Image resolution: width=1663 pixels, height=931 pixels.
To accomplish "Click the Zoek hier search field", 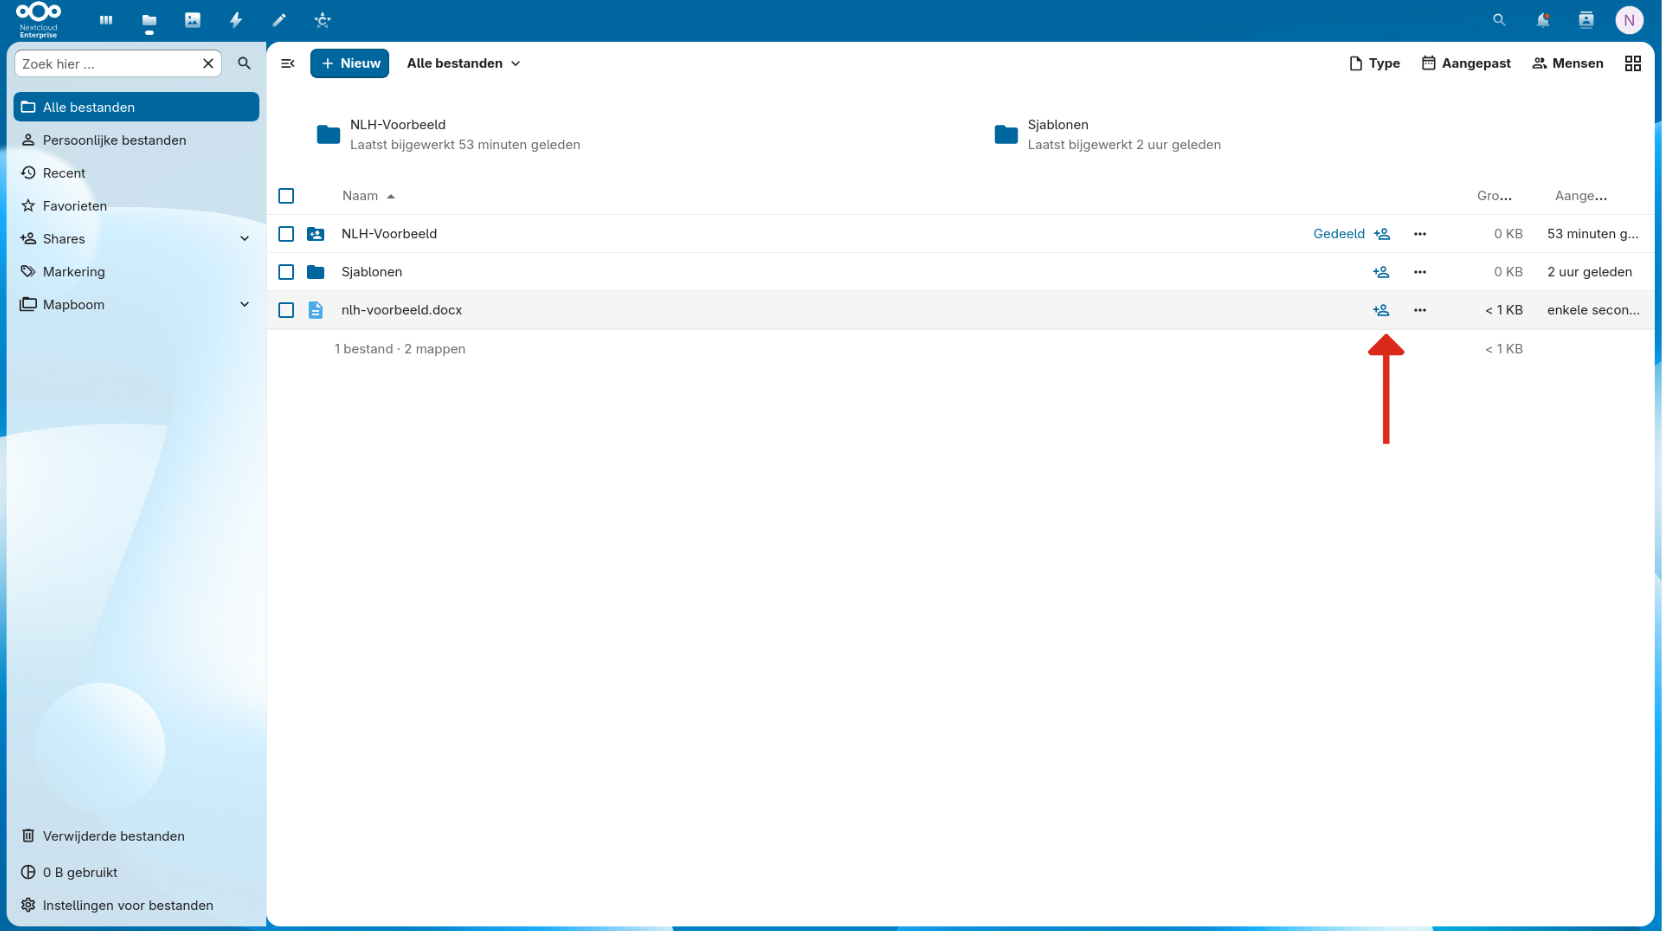I will pos(108,64).
